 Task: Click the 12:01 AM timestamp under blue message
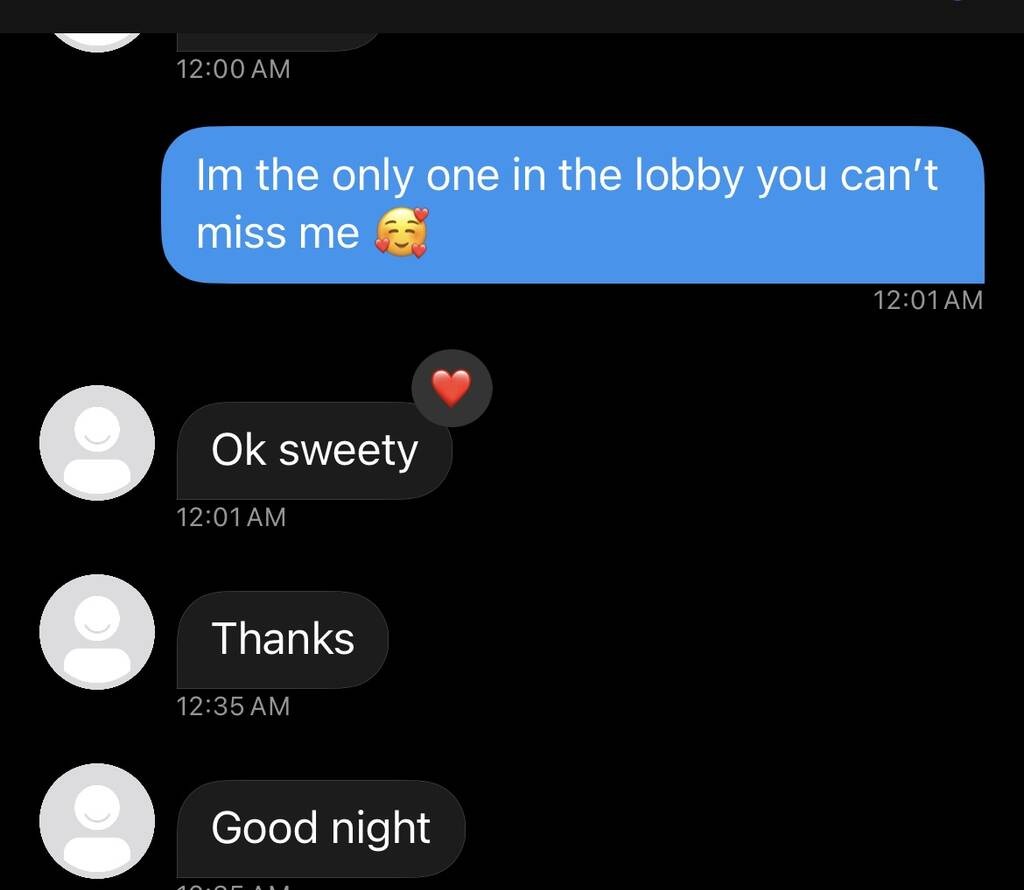tap(928, 300)
